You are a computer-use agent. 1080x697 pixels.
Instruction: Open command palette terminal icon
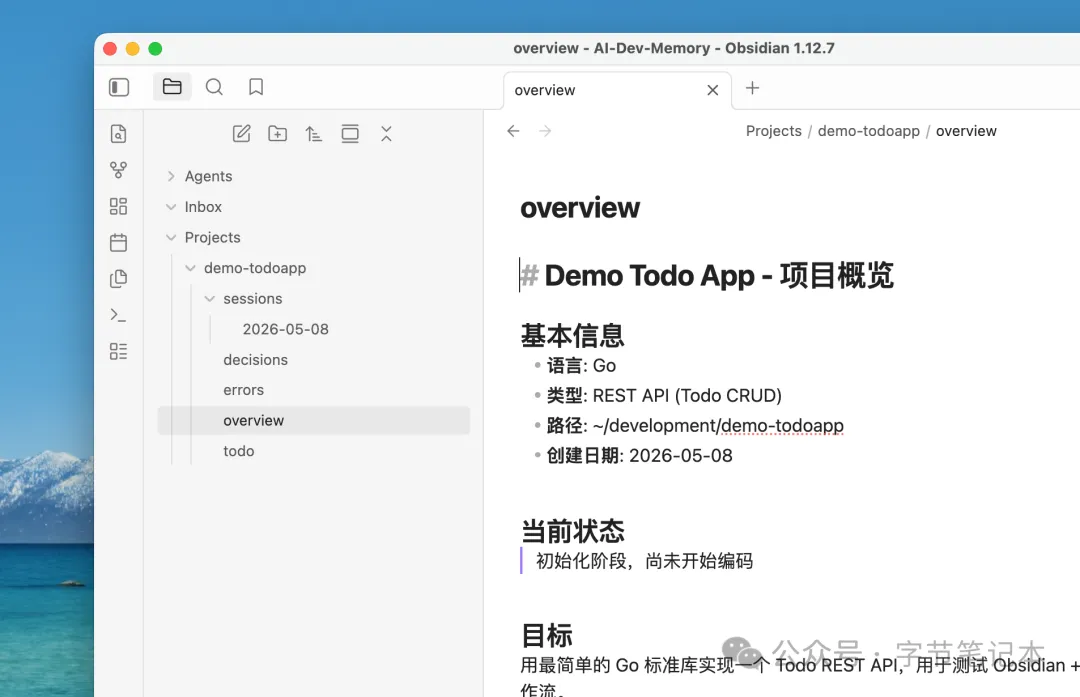pyautogui.click(x=118, y=315)
